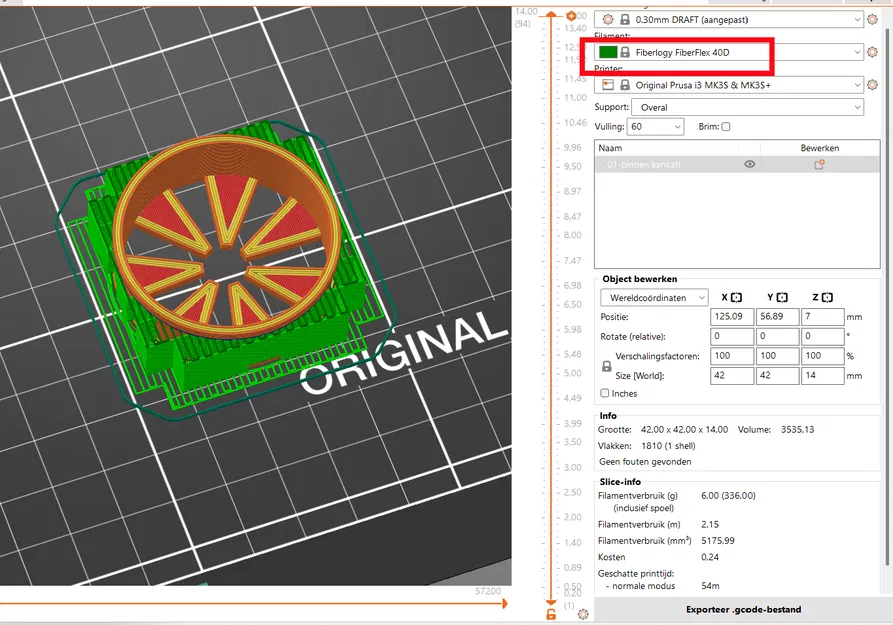Image resolution: width=893 pixels, height=625 pixels.
Task: Click the Grootte value '42,00 x 42,00 x 14,00'
Action: point(684,430)
